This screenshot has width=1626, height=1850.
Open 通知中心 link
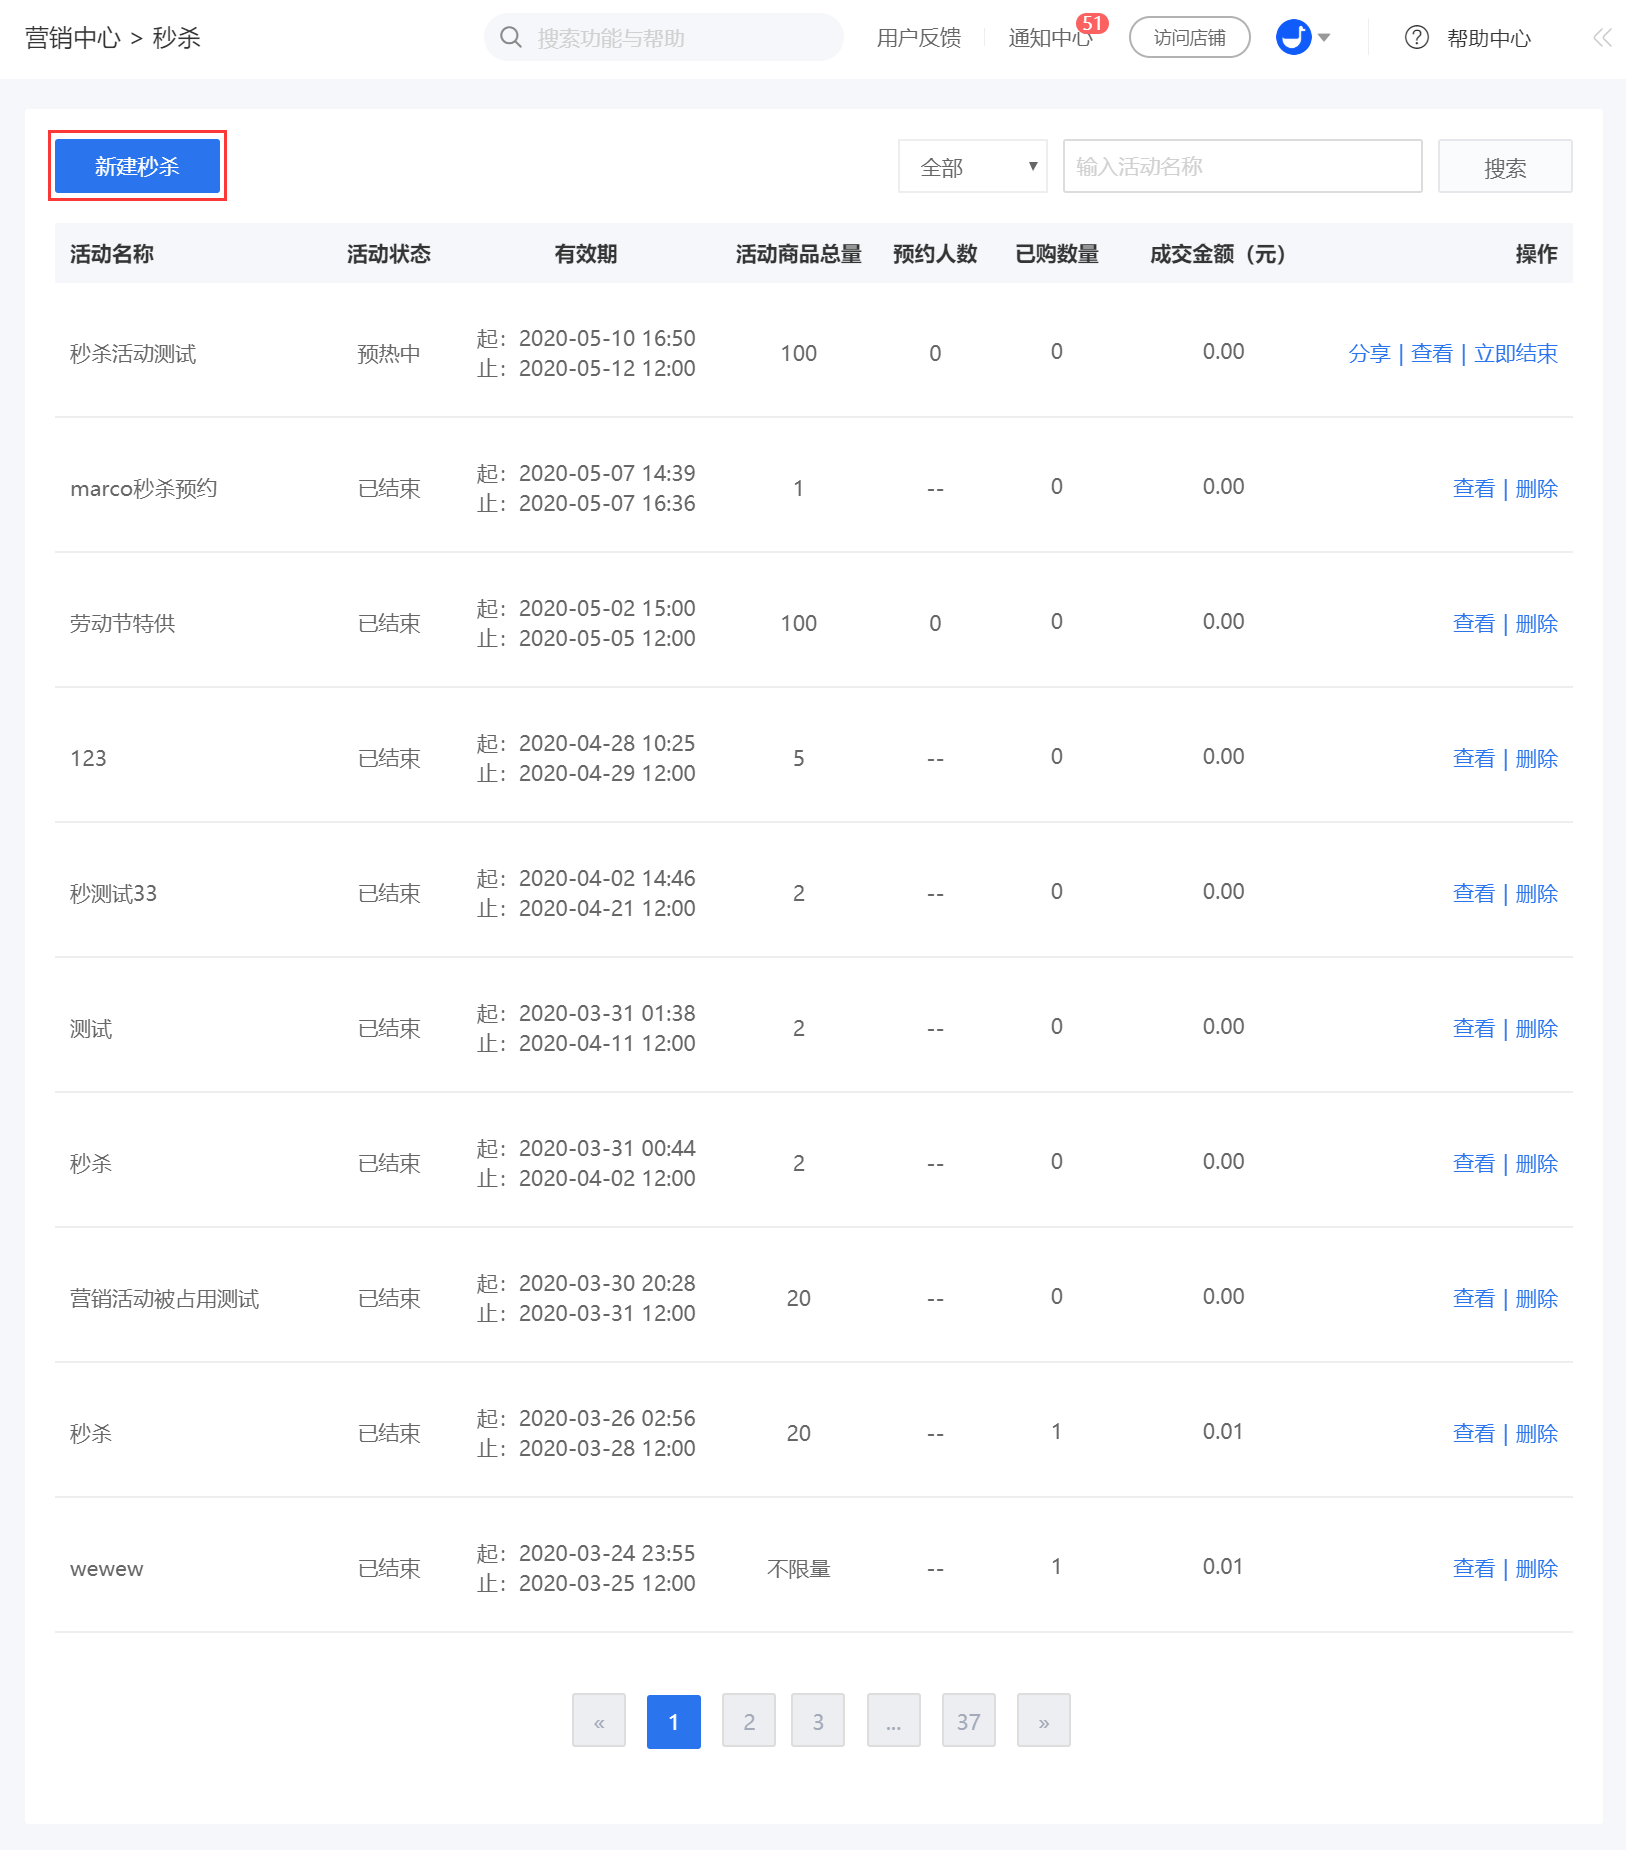point(1049,38)
